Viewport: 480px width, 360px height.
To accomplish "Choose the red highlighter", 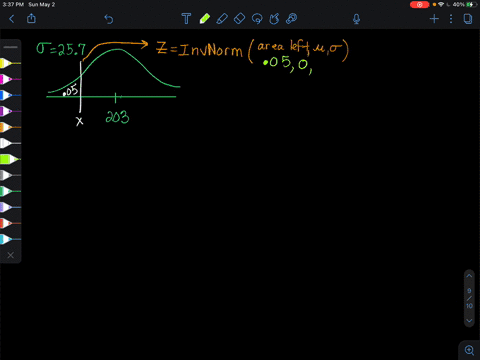I will tap(10, 223).
